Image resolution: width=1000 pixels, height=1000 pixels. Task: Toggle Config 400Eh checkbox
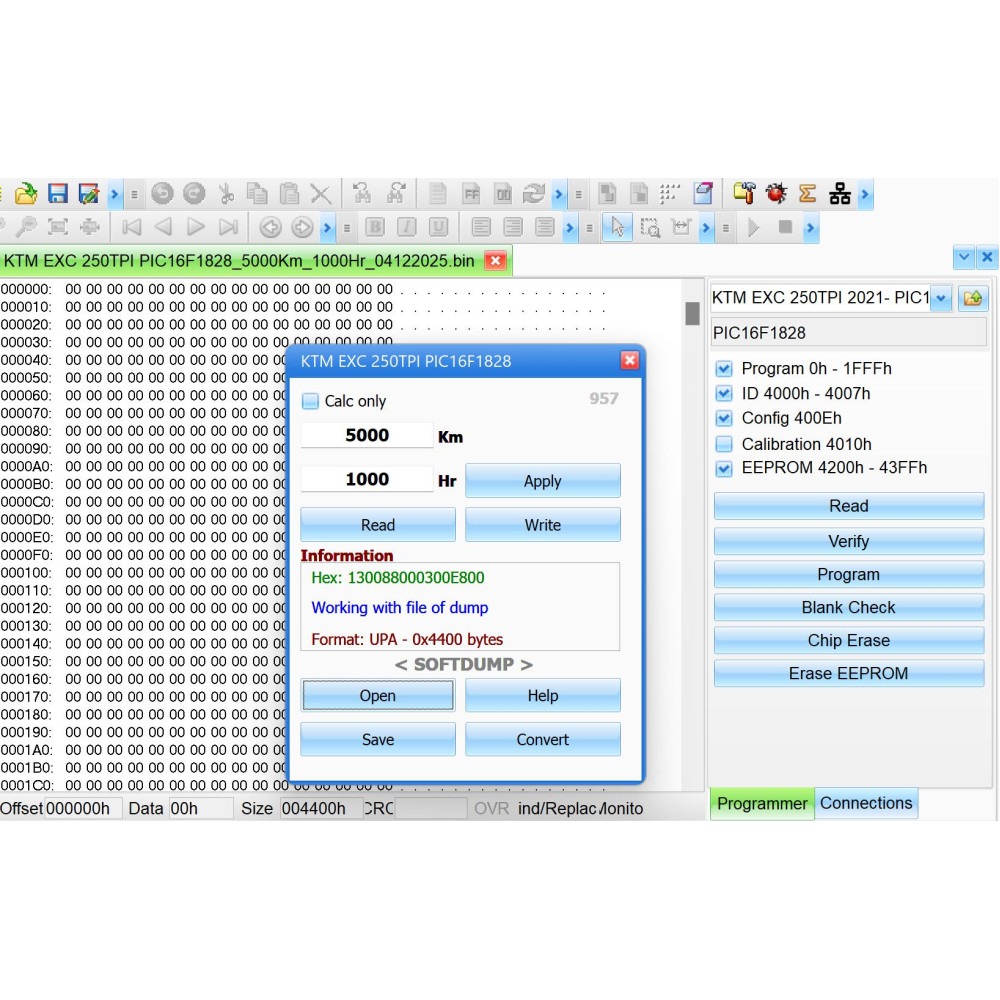click(x=724, y=418)
